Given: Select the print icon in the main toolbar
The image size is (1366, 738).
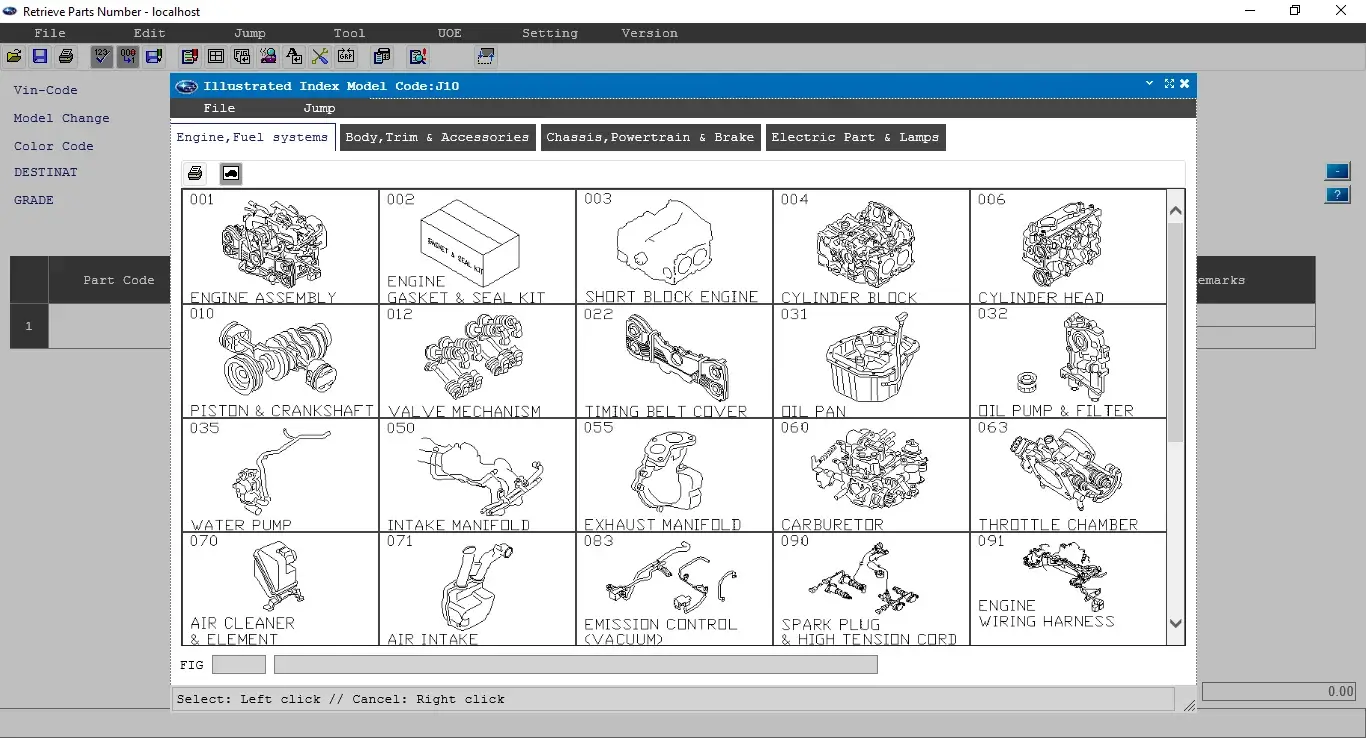Looking at the screenshot, I should tap(66, 57).
